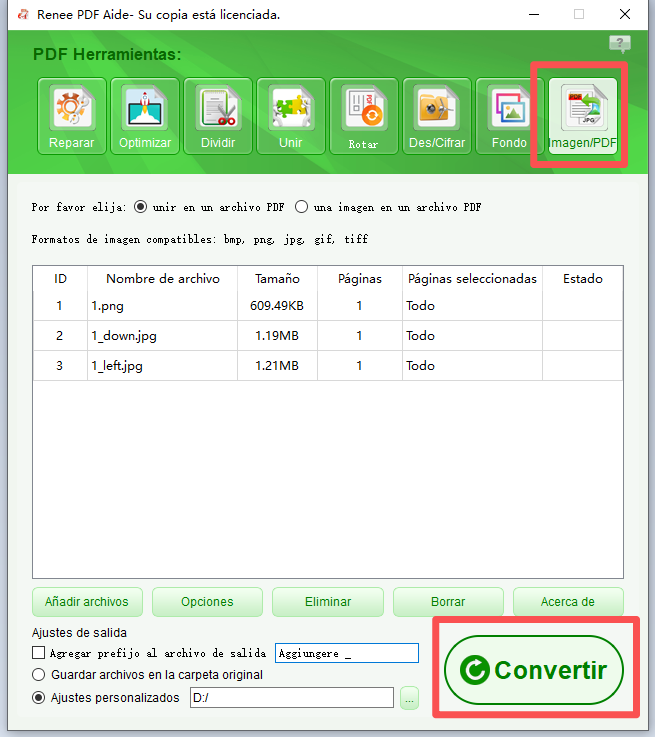Click the output prefix text field

[346, 653]
